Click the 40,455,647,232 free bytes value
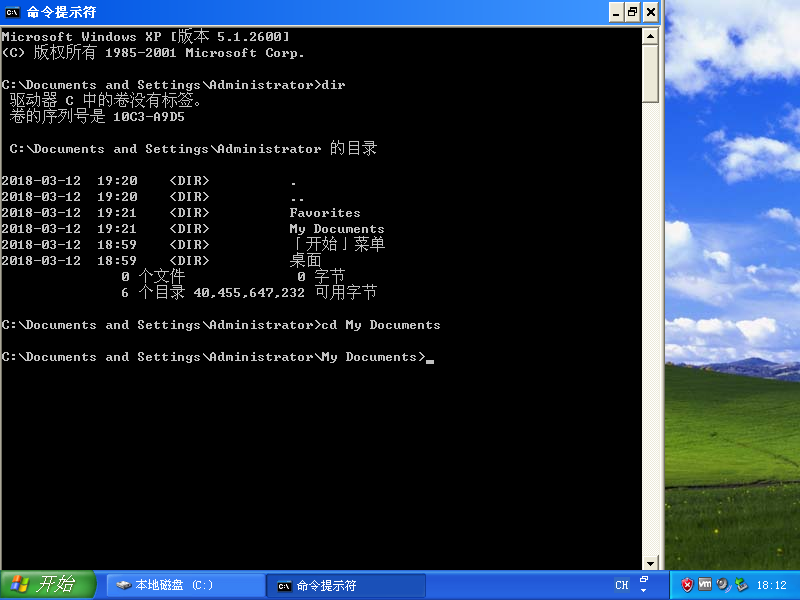800x600 pixels. 249,293
